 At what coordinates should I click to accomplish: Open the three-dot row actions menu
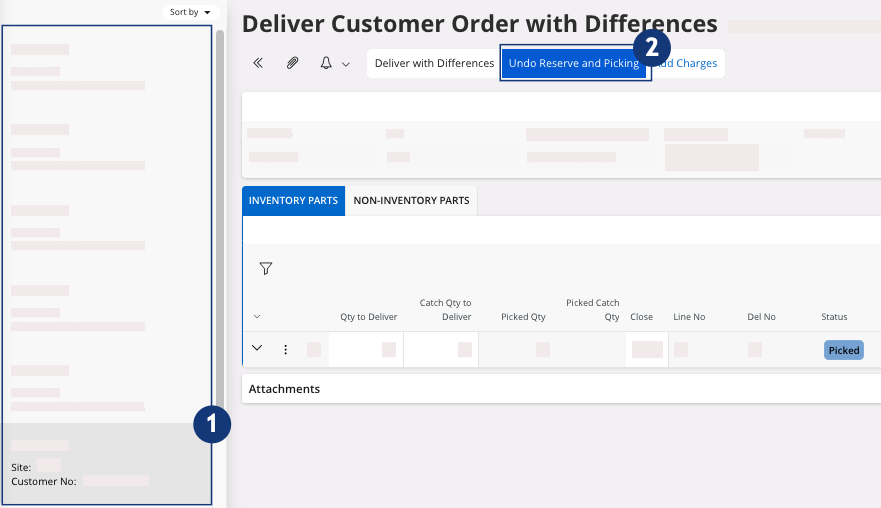[285, 349]
